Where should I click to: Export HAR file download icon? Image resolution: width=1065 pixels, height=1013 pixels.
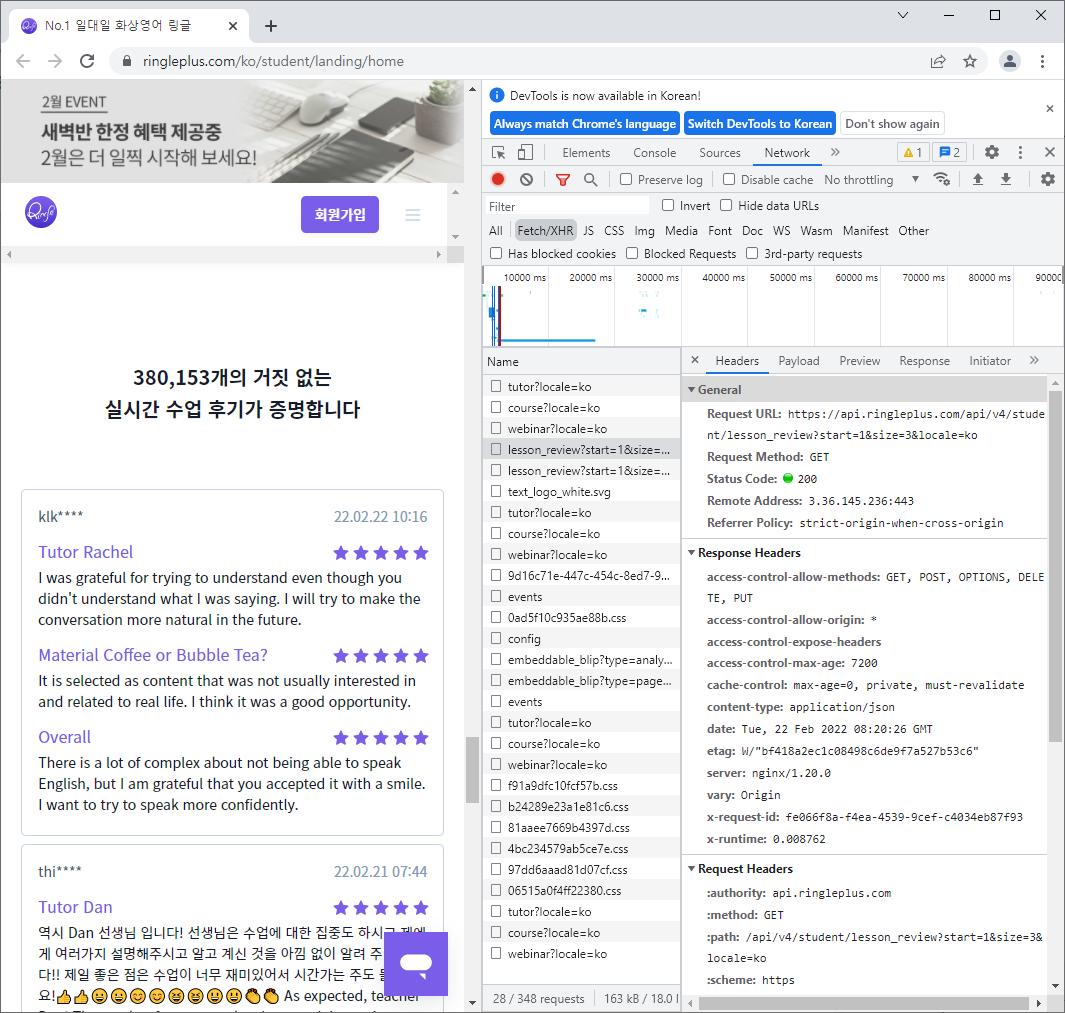(1006, 179)
